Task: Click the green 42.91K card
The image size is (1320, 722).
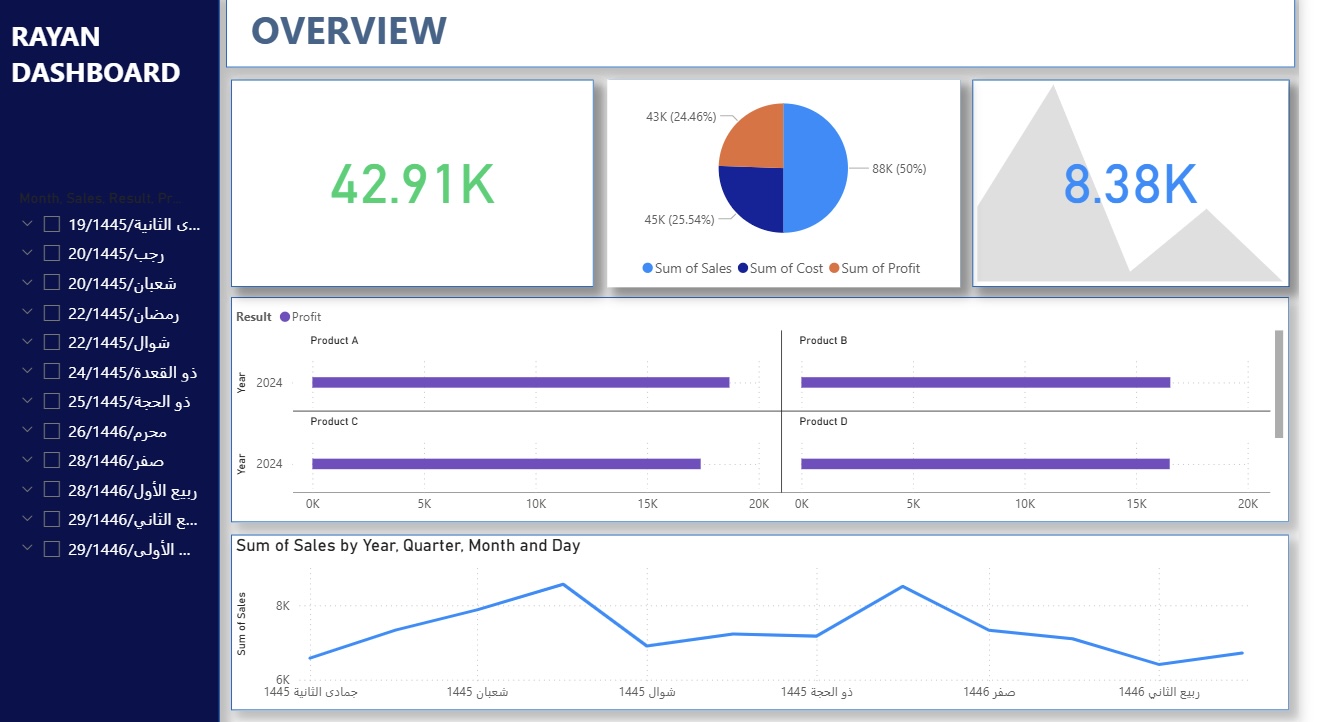Action: click(412, 184)
